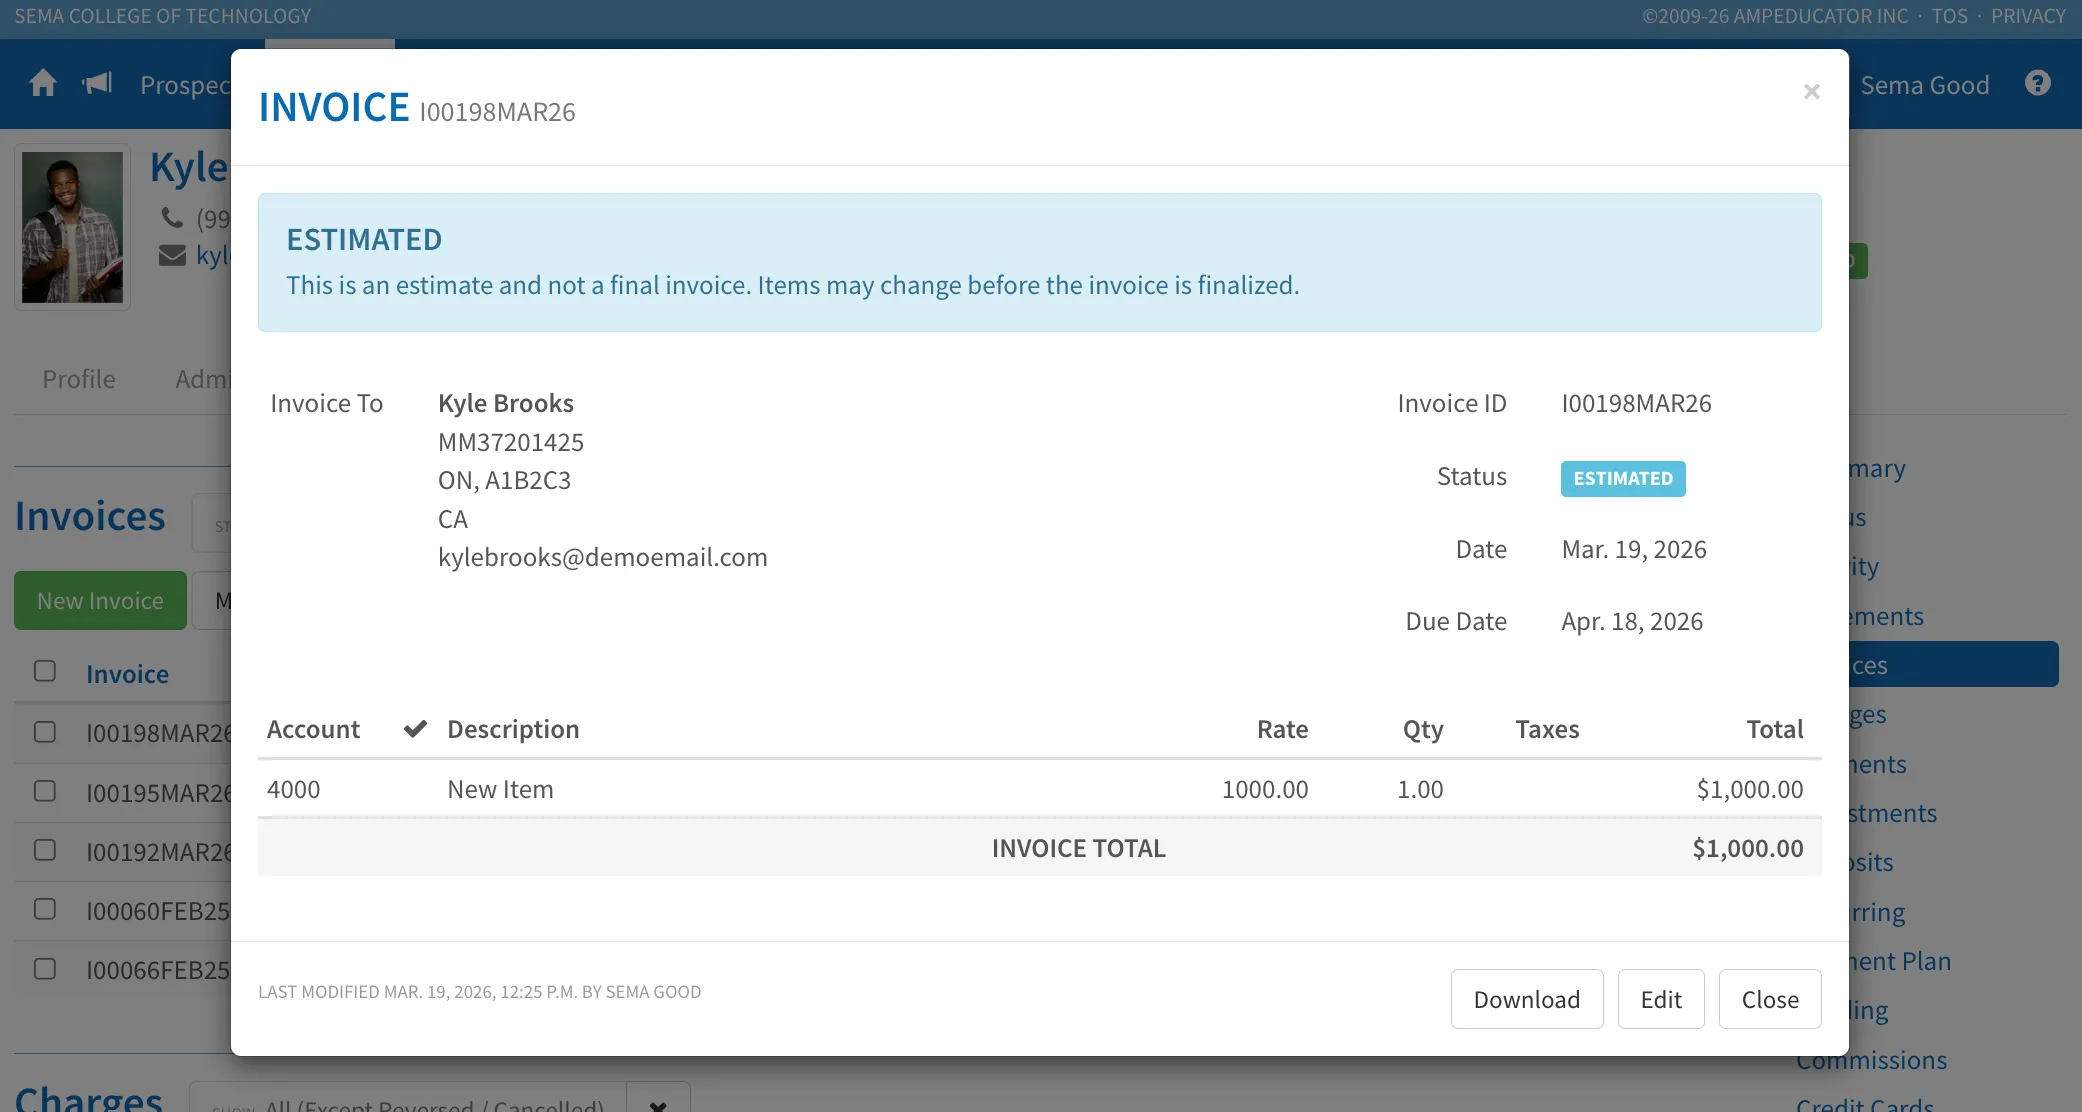
Task: Click the ESTIMATED status badge
Action: (1623, 478)
